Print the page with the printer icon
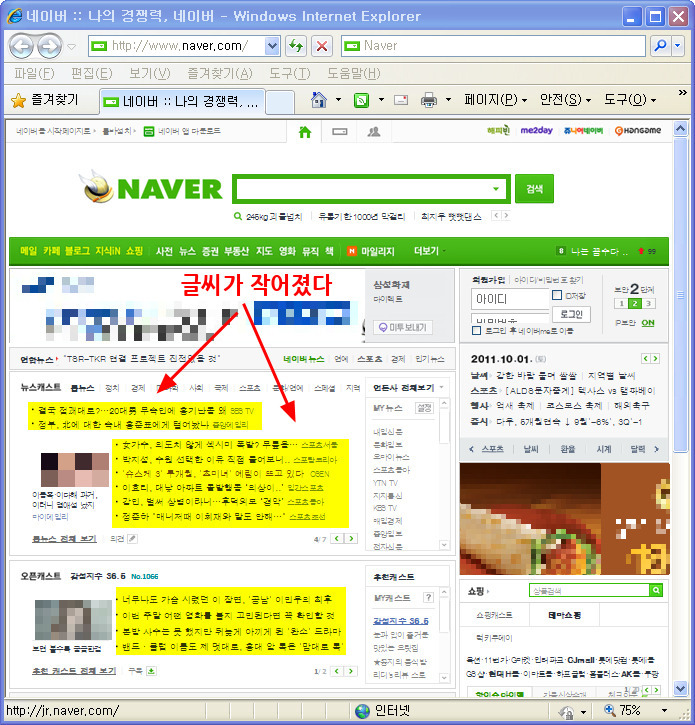 [429, 100]
